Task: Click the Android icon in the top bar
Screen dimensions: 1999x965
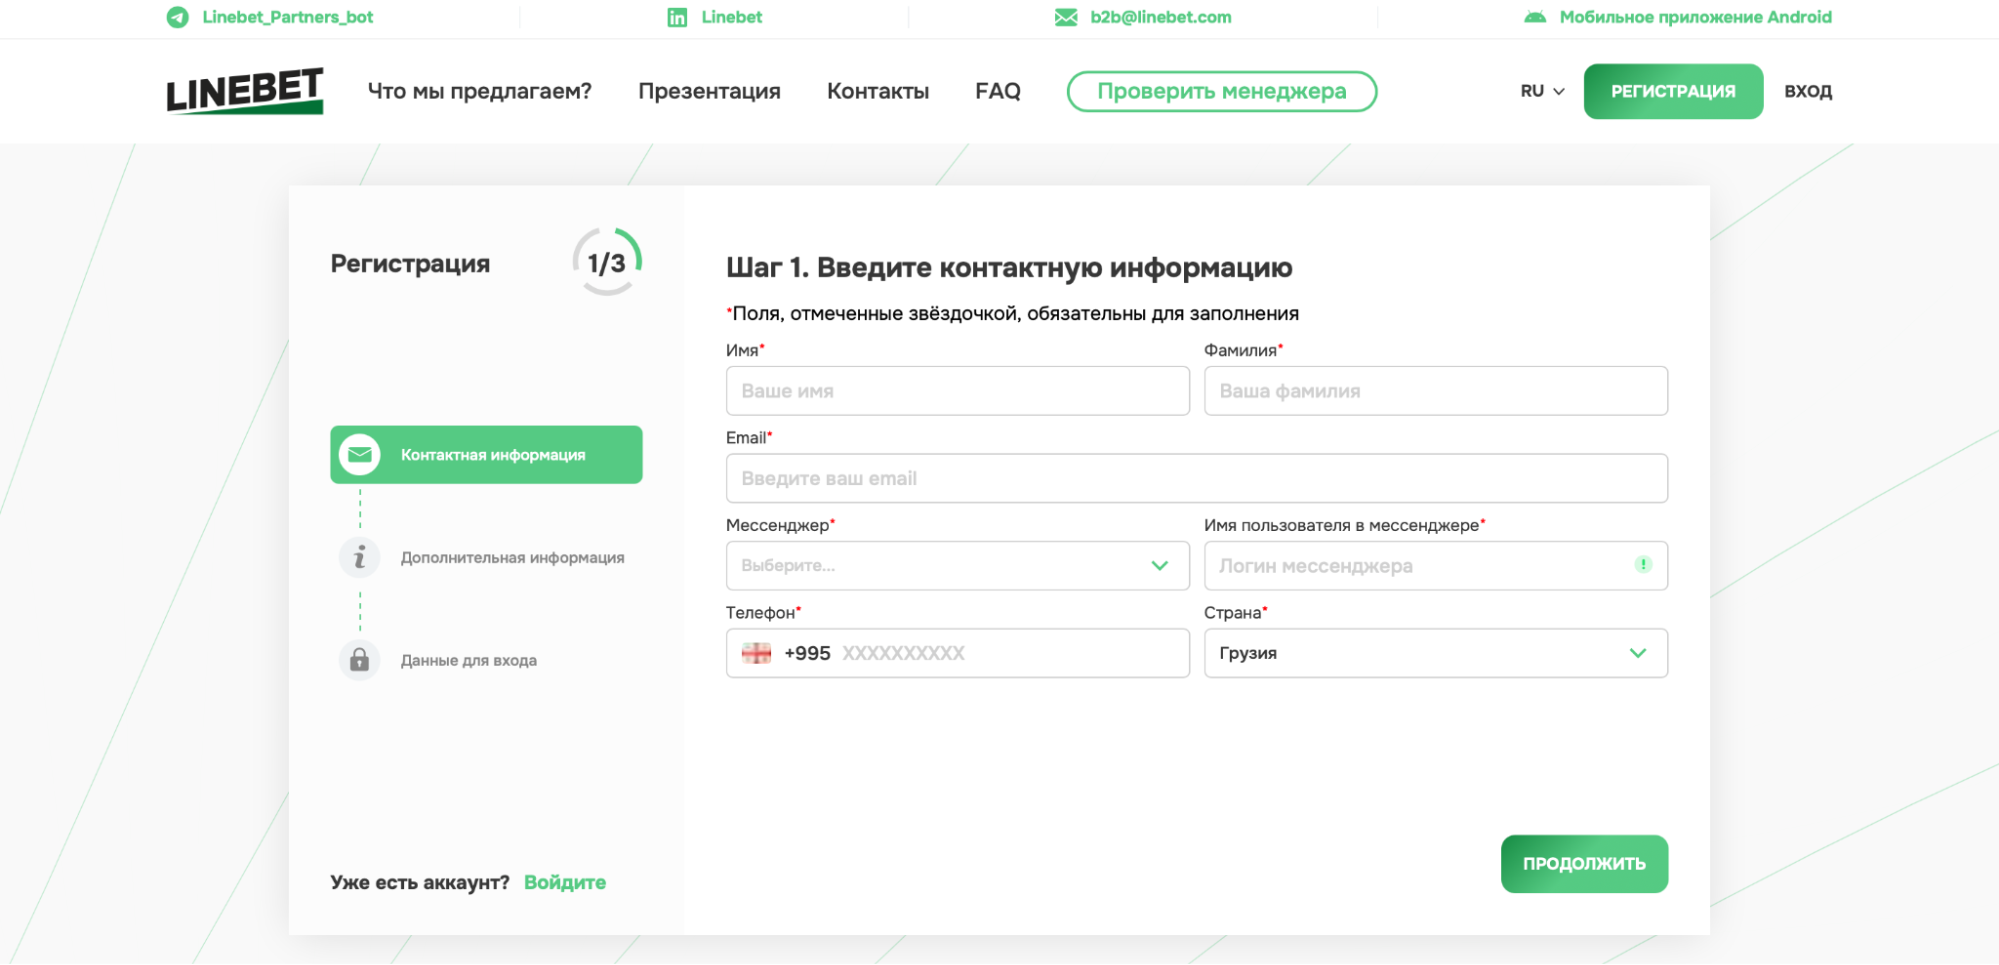Action: (1535, 17)
